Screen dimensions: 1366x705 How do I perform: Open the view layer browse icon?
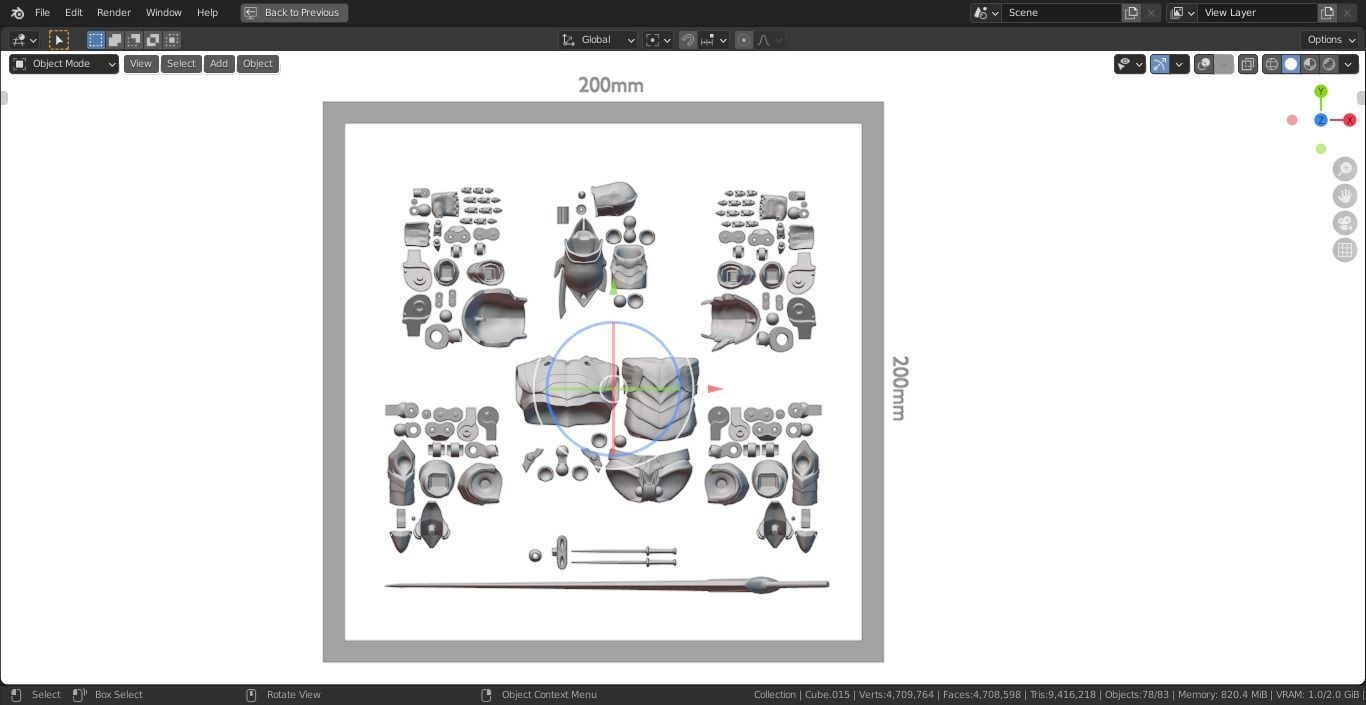pos(1182,13)
